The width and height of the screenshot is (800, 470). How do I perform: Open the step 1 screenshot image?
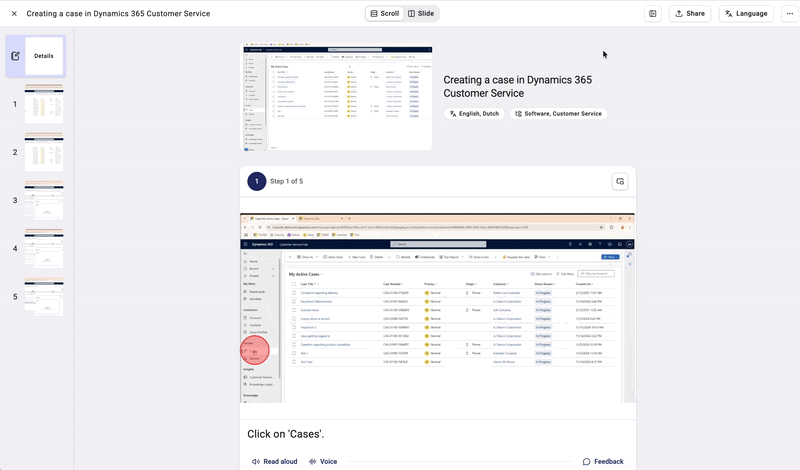(438, 308)
